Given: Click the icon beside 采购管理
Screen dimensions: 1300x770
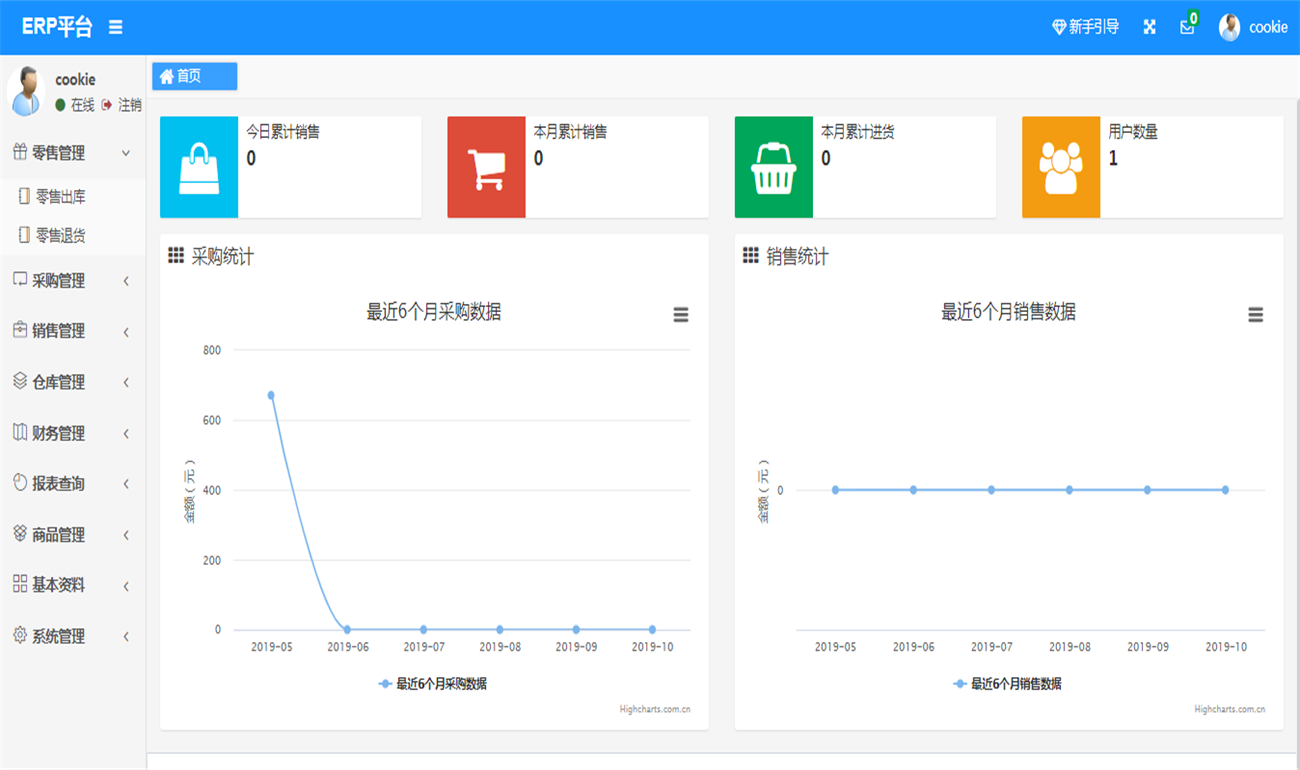Looking at the screenshot, I should (20, 280).
